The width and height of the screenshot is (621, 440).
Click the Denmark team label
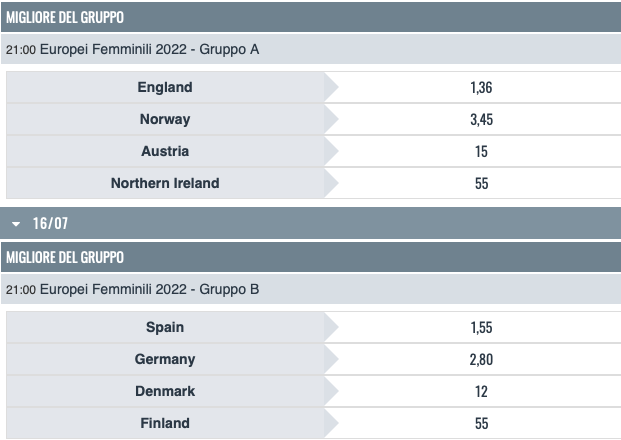tap(165, 391)
